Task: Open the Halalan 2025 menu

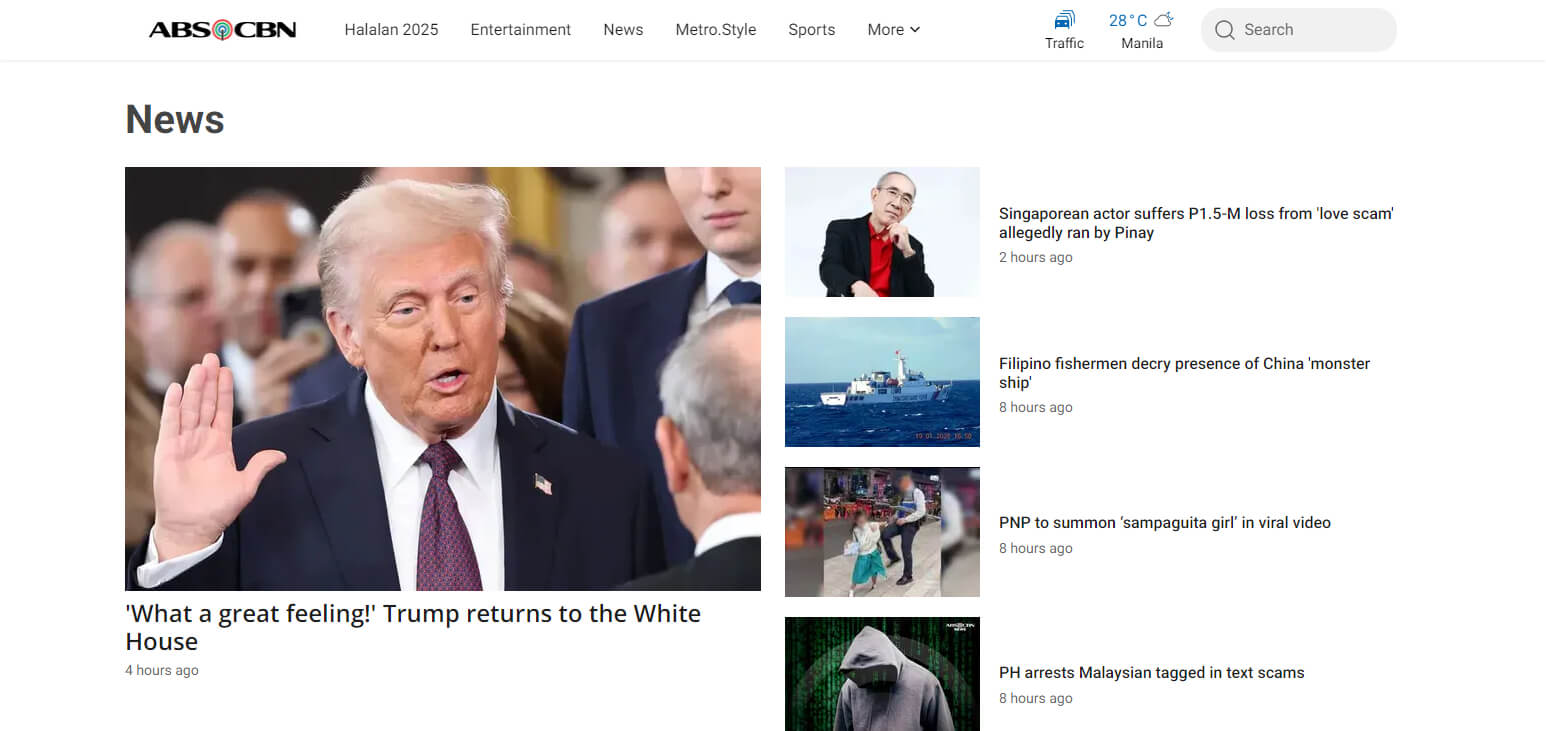Action: pos(391,30)
